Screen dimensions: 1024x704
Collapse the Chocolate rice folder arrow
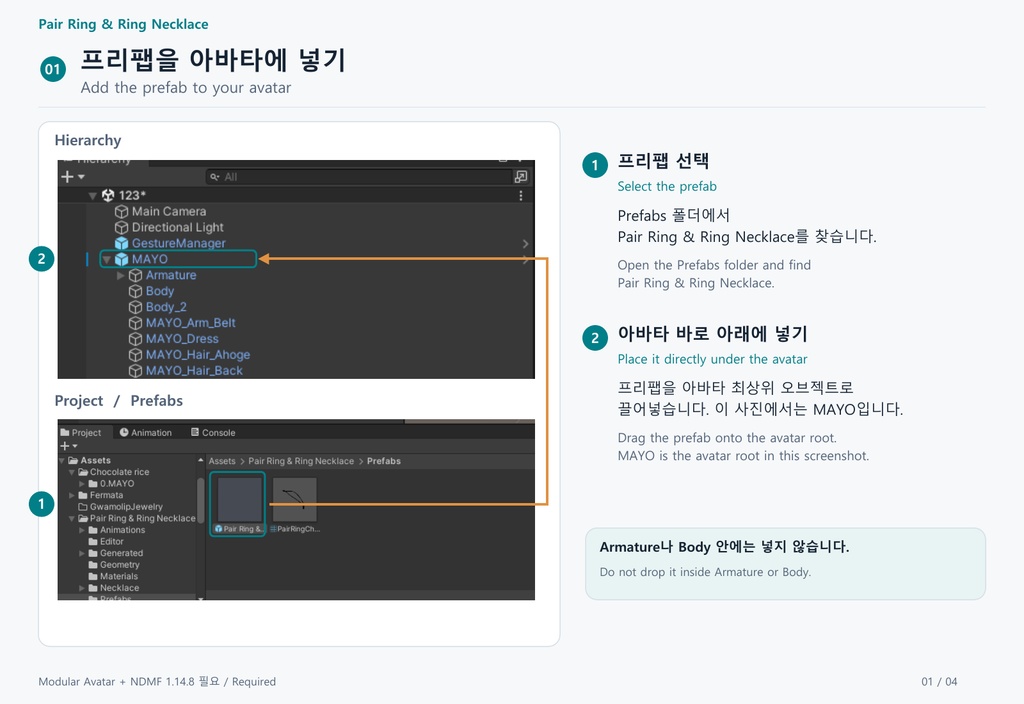(x=72, y=472)
